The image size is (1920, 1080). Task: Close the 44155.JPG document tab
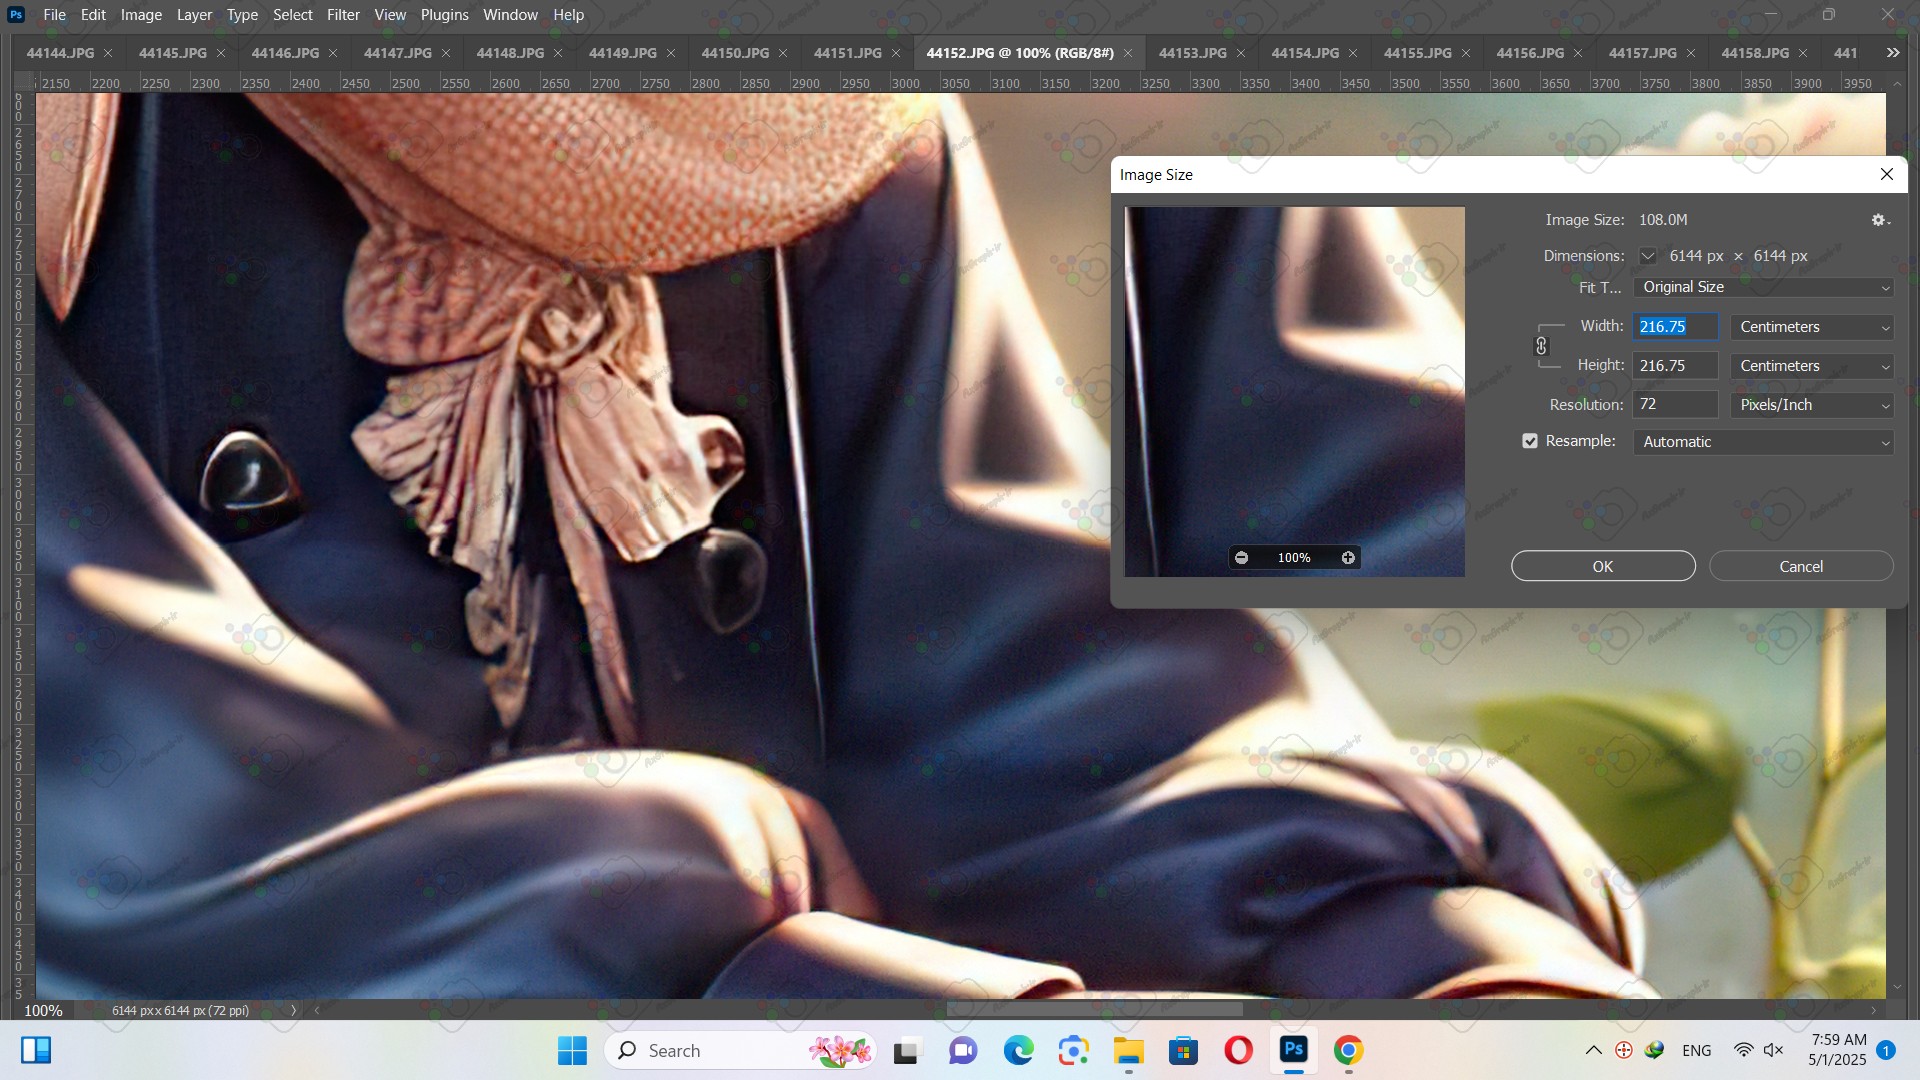[x=1466, y=53]
